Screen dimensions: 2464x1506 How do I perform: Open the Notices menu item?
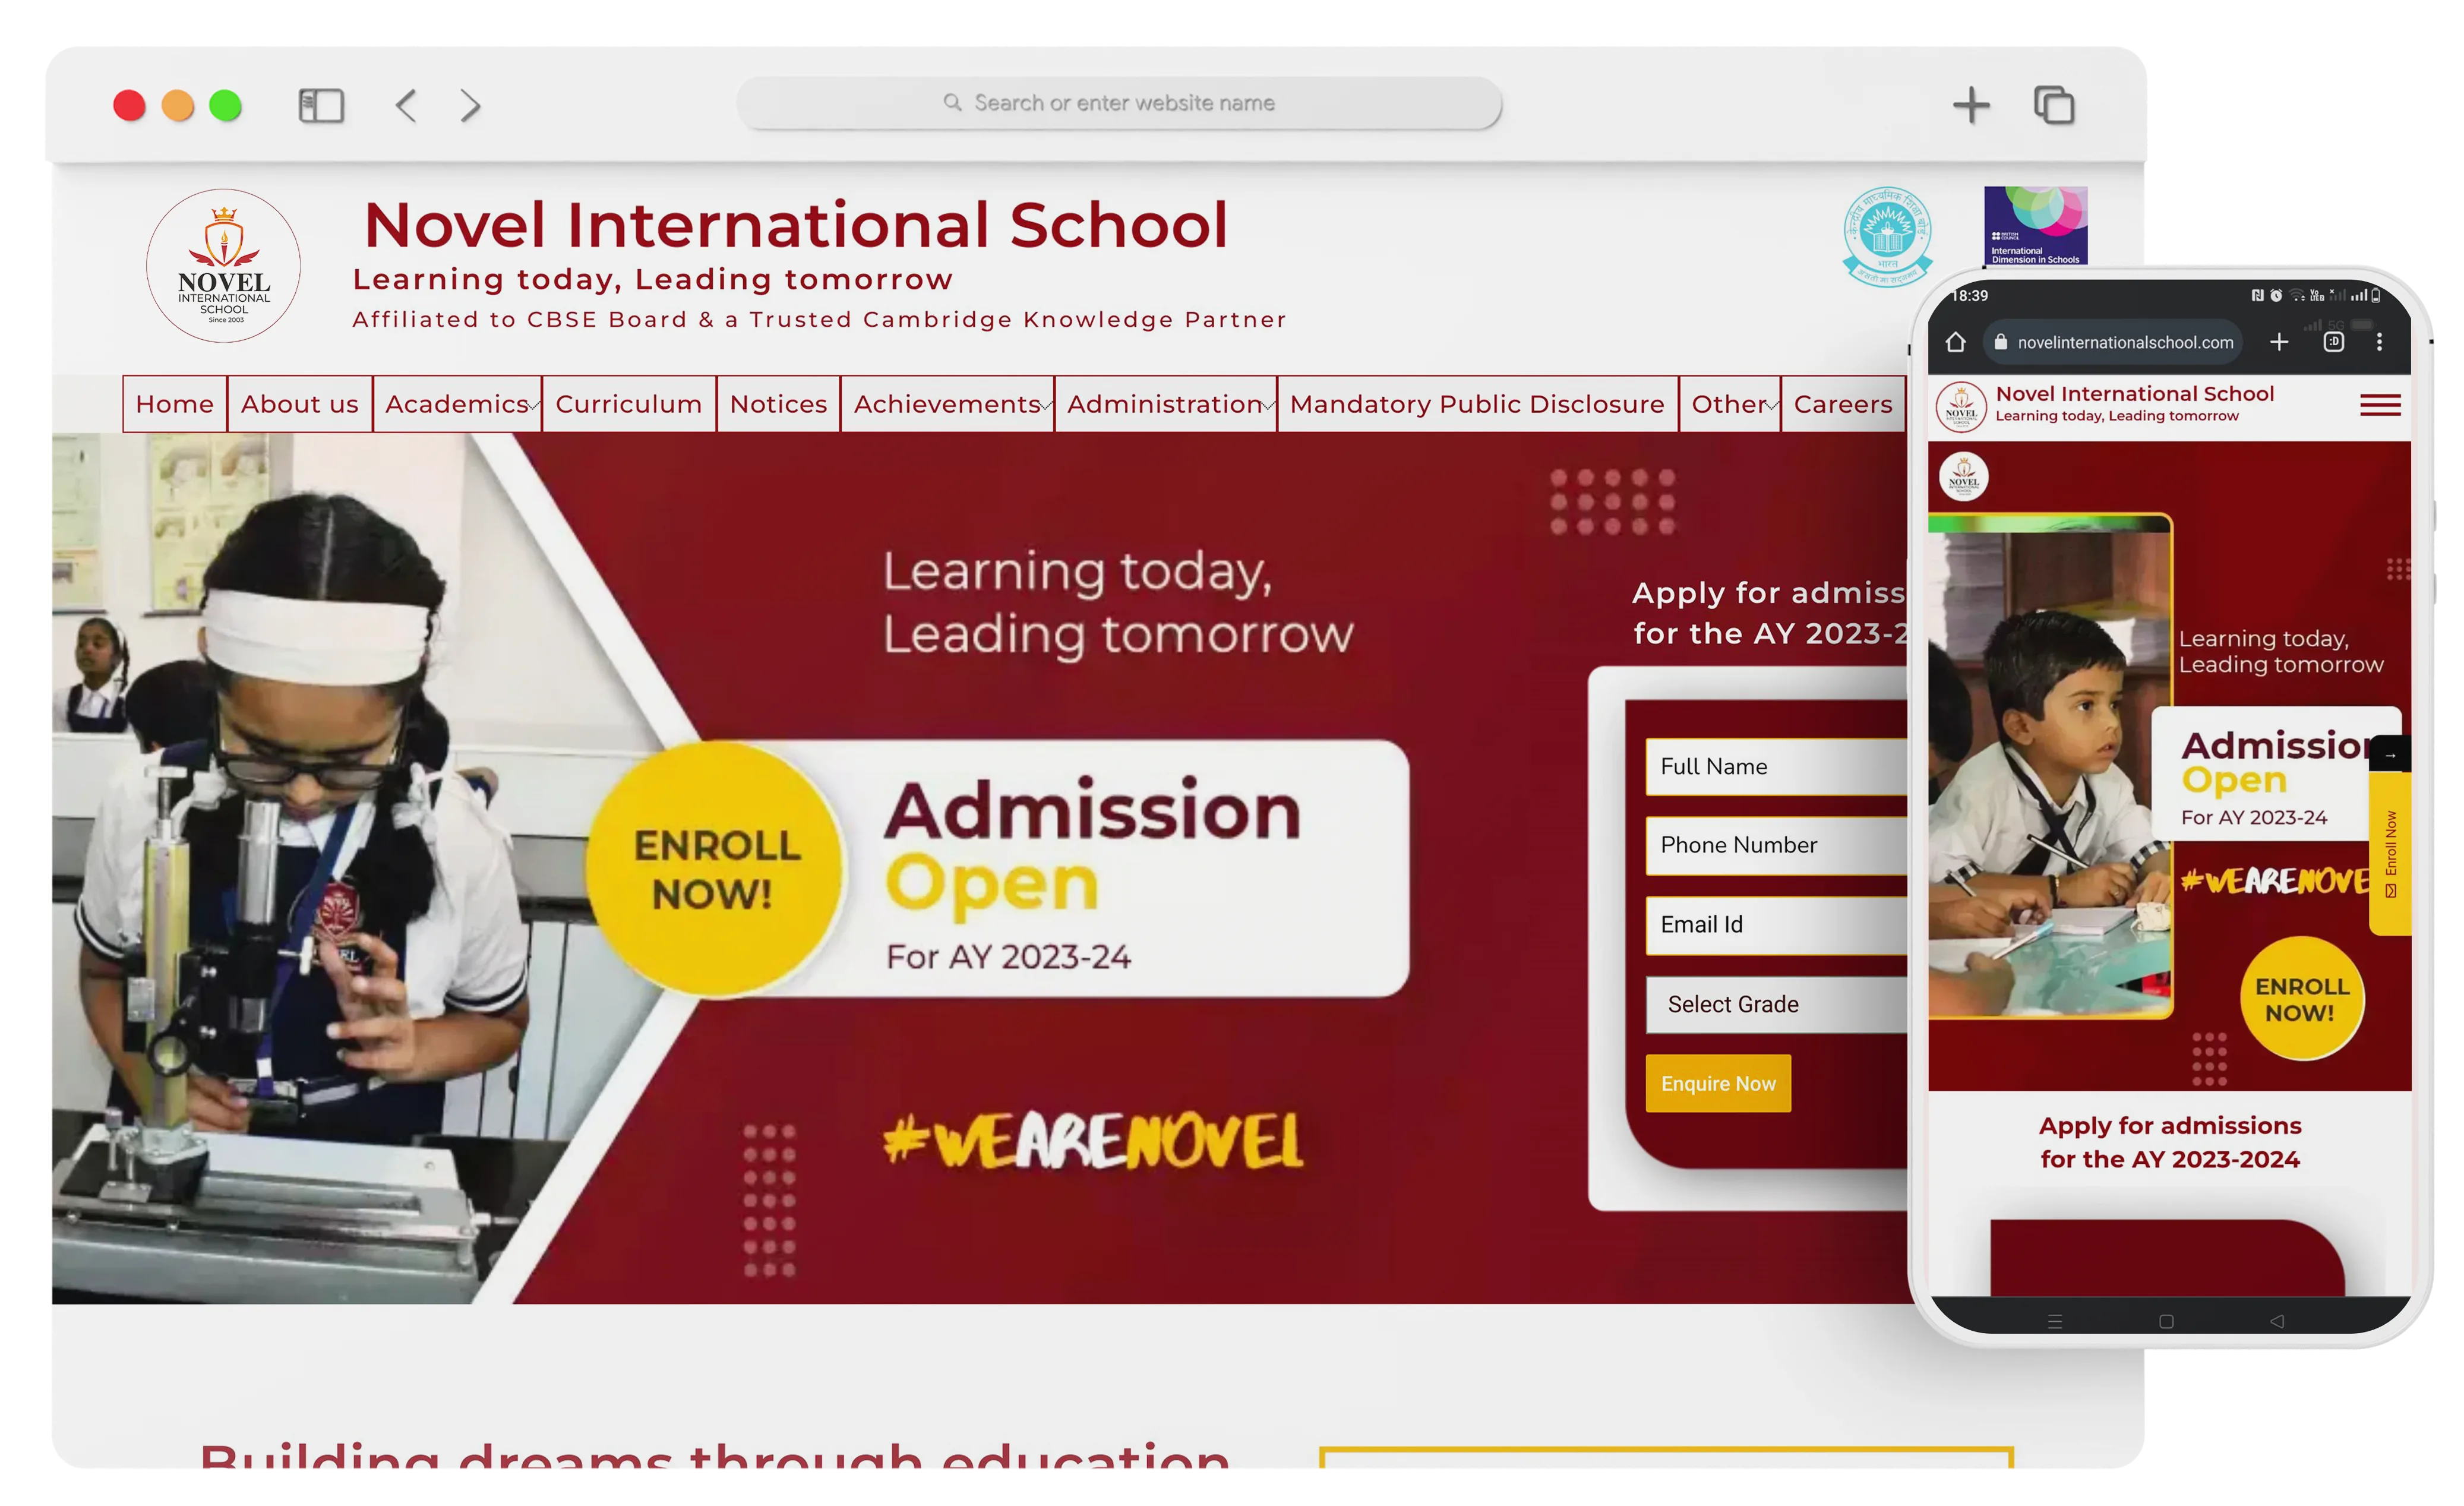(x=778, y=404)
